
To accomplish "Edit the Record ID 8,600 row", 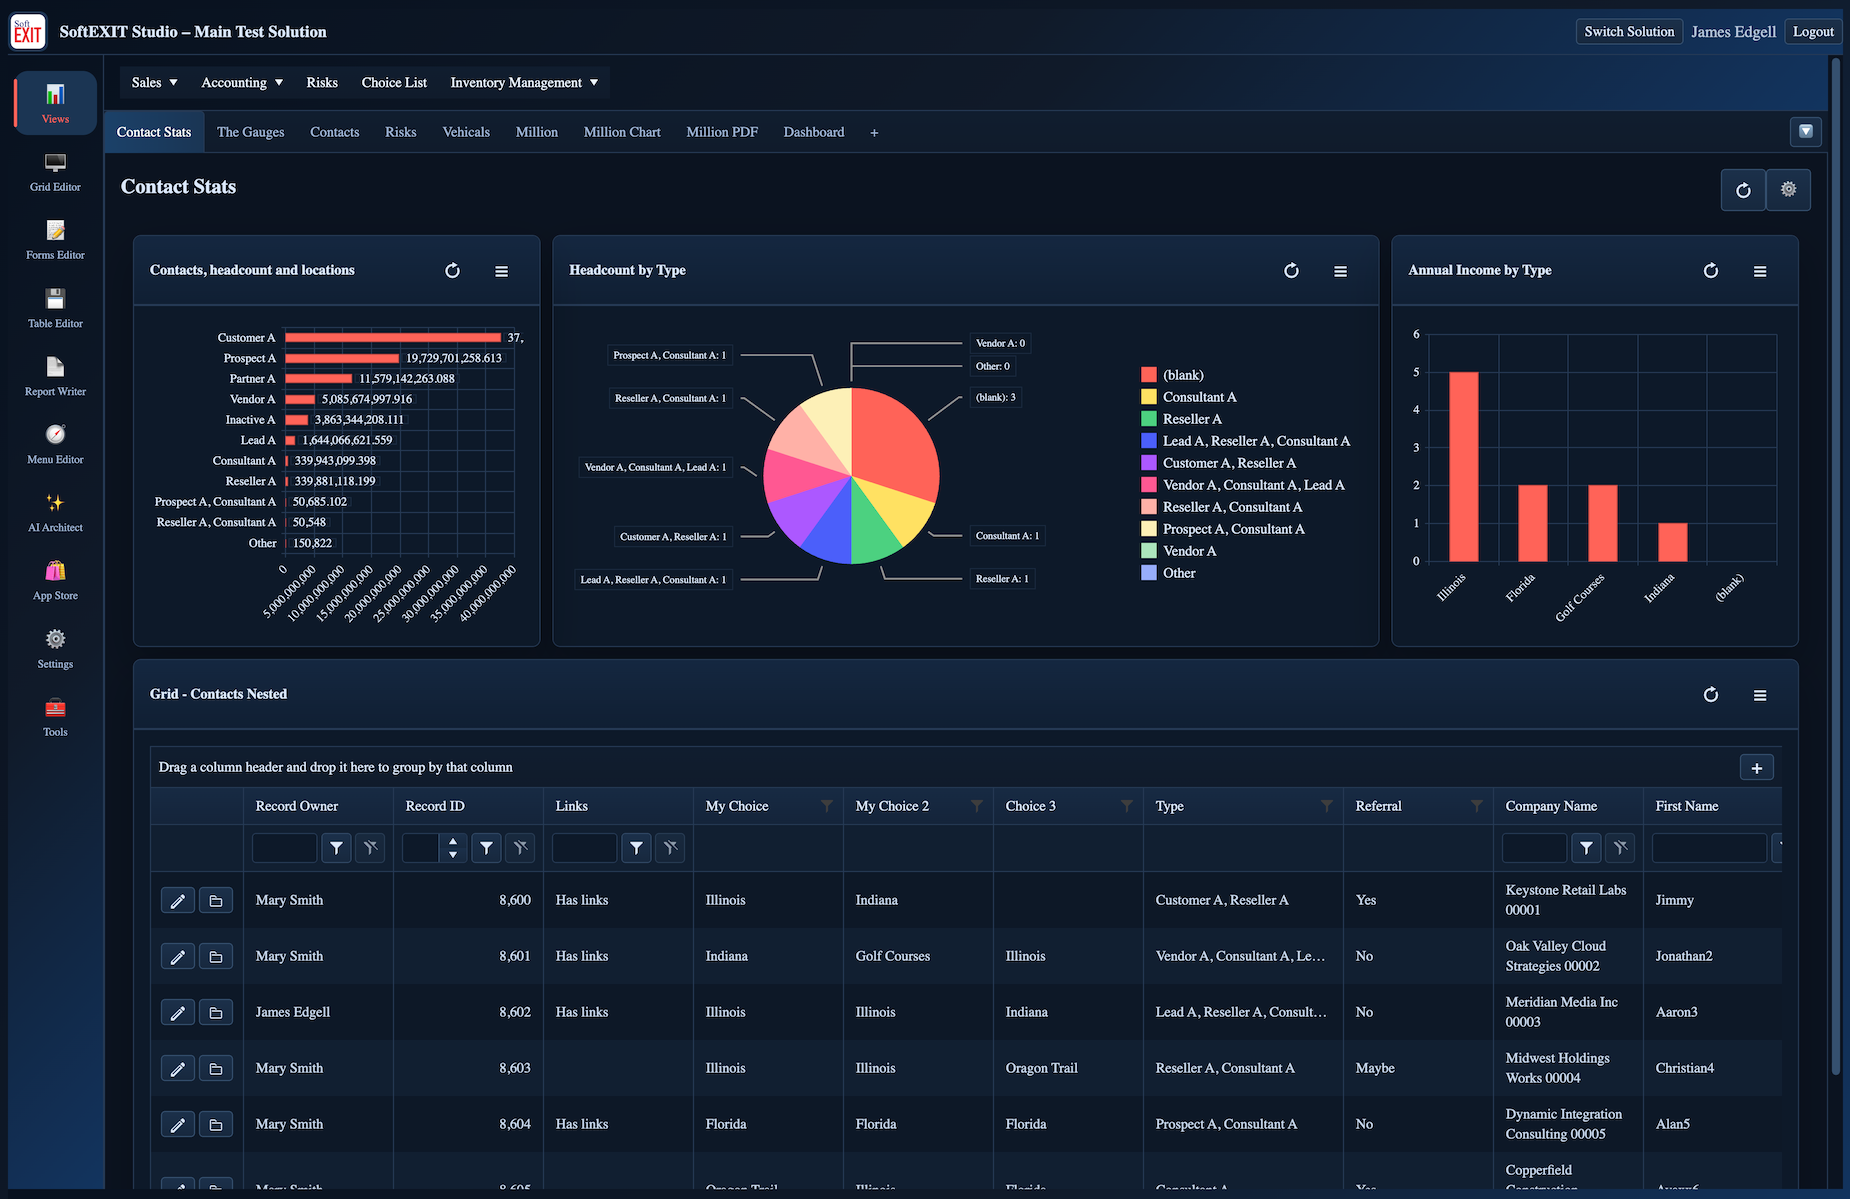I will [x=177, y=901].
